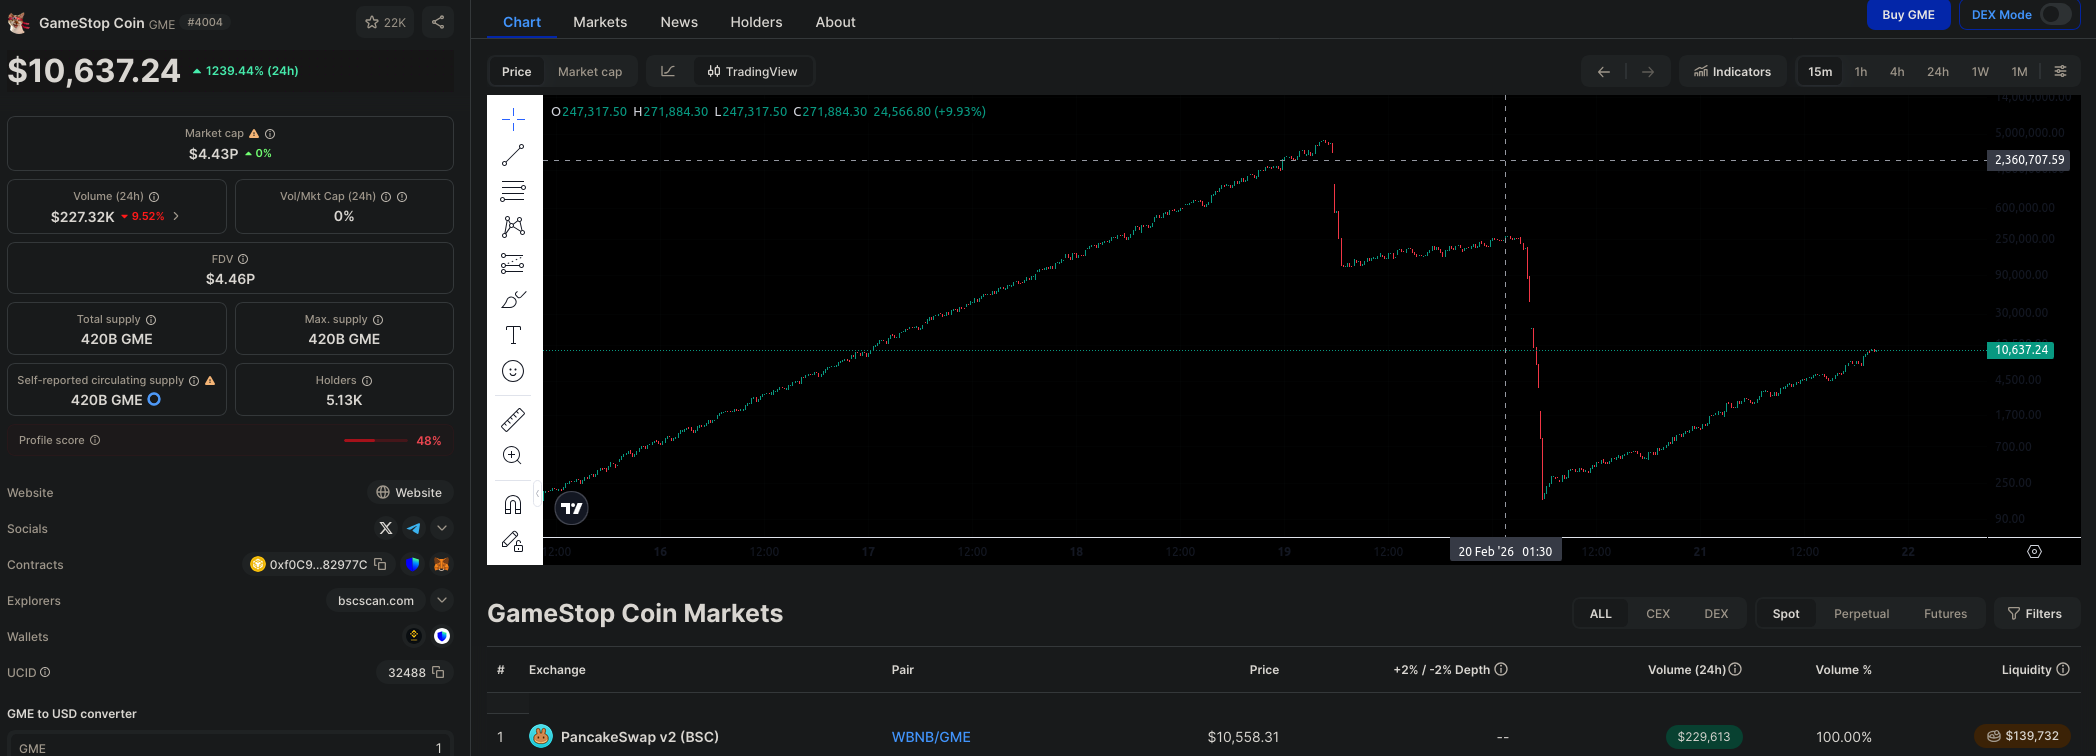Copy the contract address 0xf0C9...82977C
This screenshot has width=2096, height=756.
pyautogui.click(x=380, y=564)
